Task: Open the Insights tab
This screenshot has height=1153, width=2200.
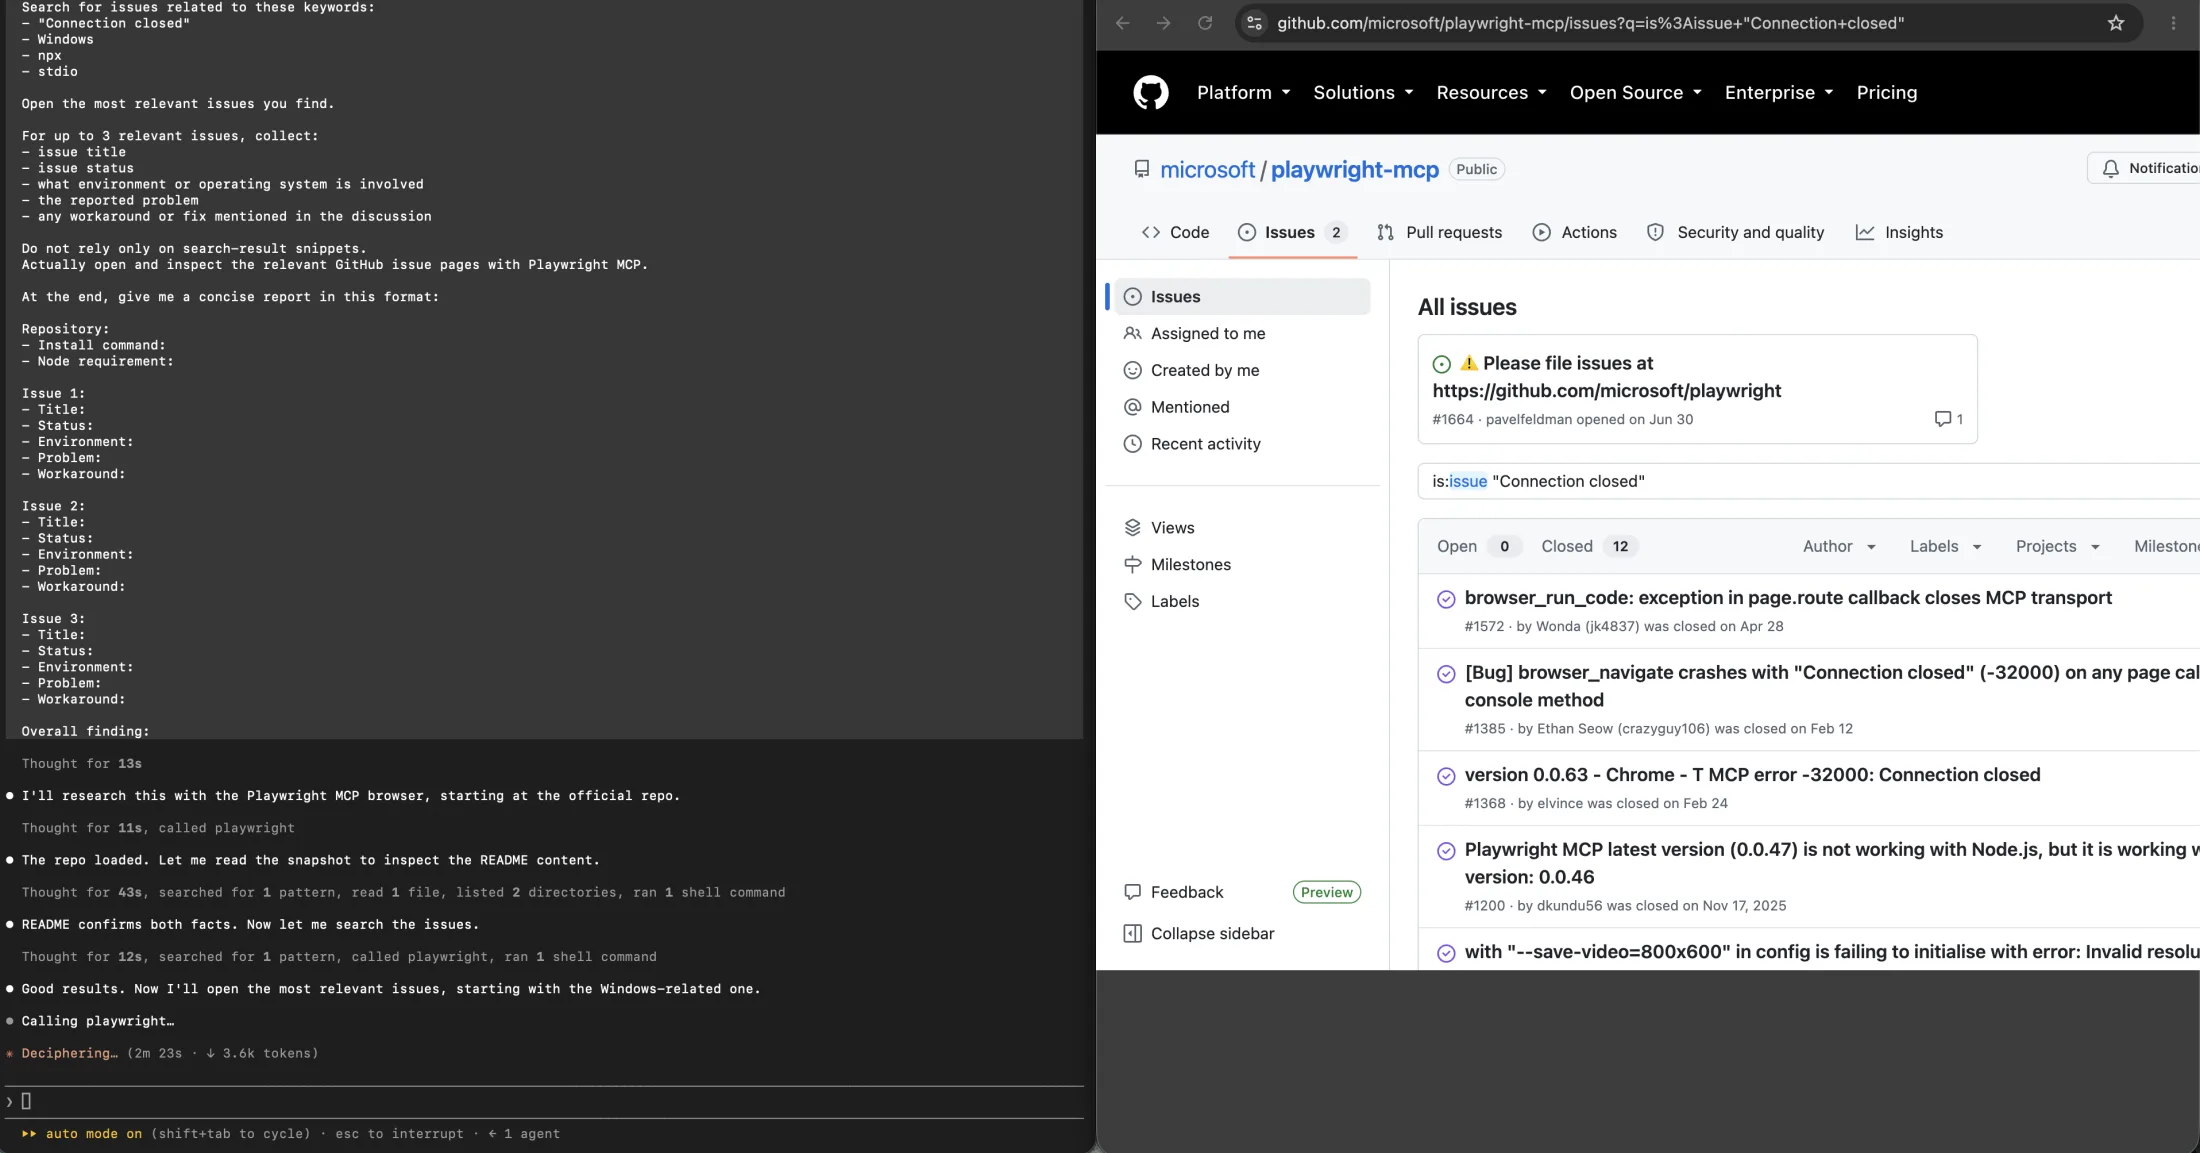Action: coord(1899,232)
